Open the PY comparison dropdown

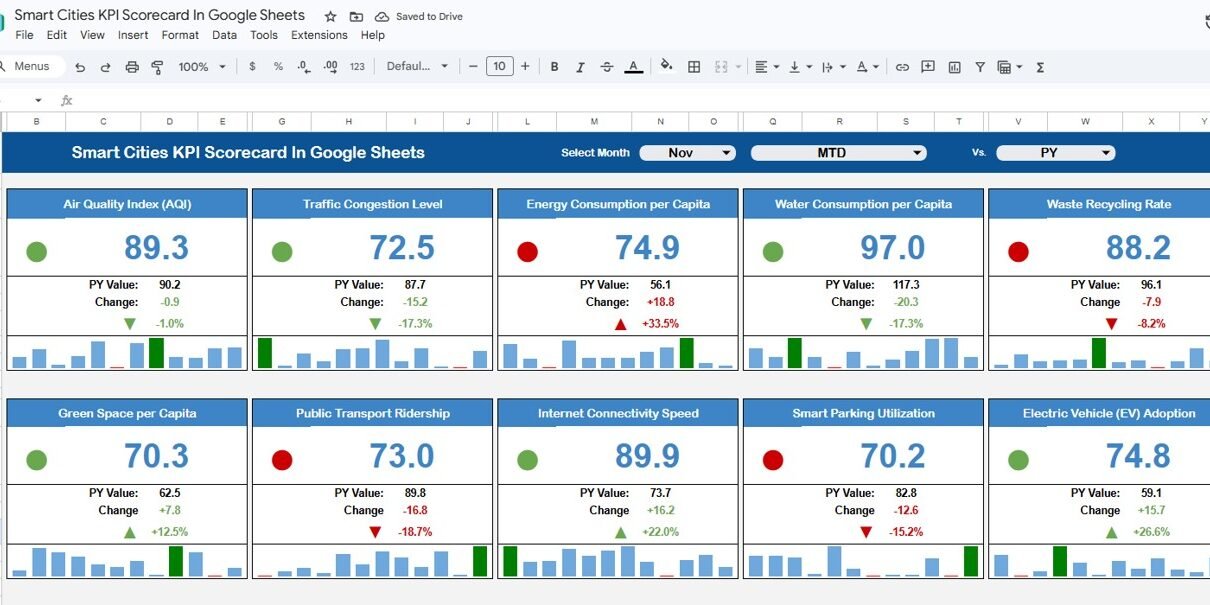pyautogui.click(x=1055, y=153)
